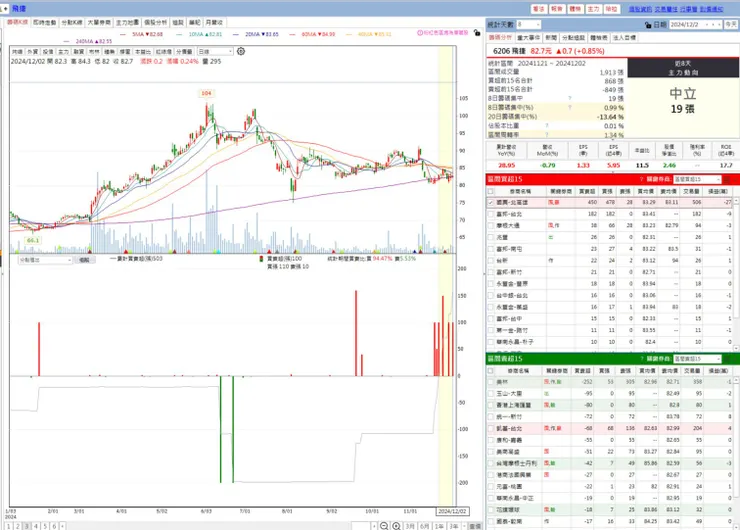Click help icon for 8日籌碼集中 row
The image size is (740, 530).
[570, 98]
